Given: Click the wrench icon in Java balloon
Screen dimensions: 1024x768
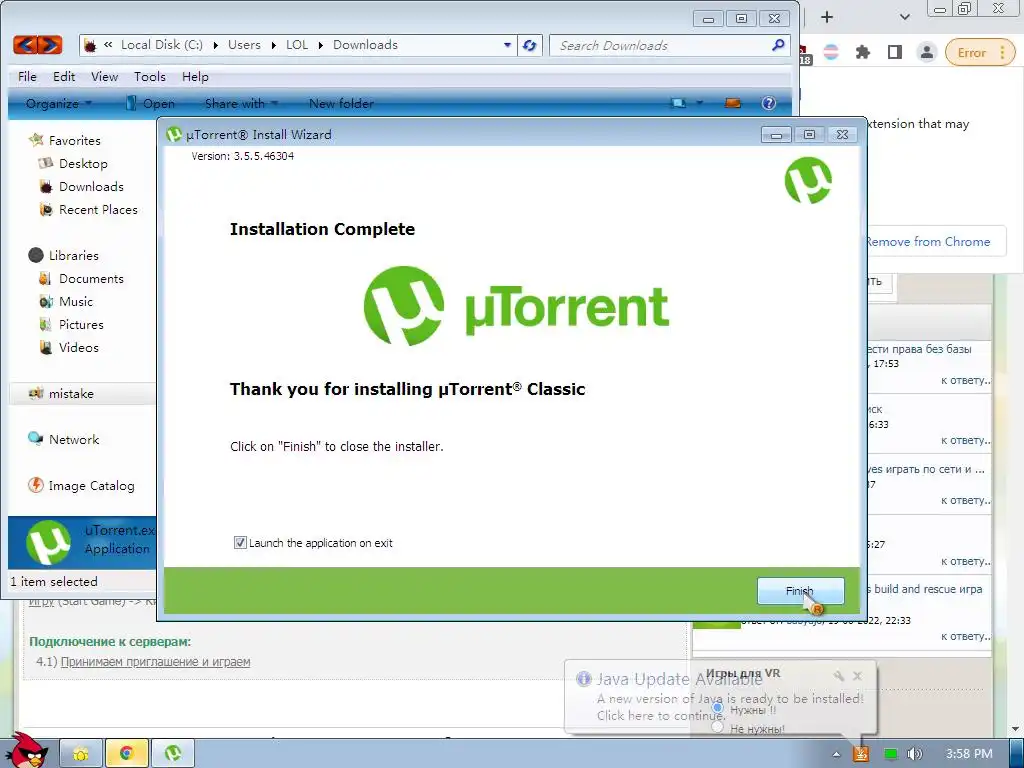Looking at the screenshot, I should [x=839, y=676].
